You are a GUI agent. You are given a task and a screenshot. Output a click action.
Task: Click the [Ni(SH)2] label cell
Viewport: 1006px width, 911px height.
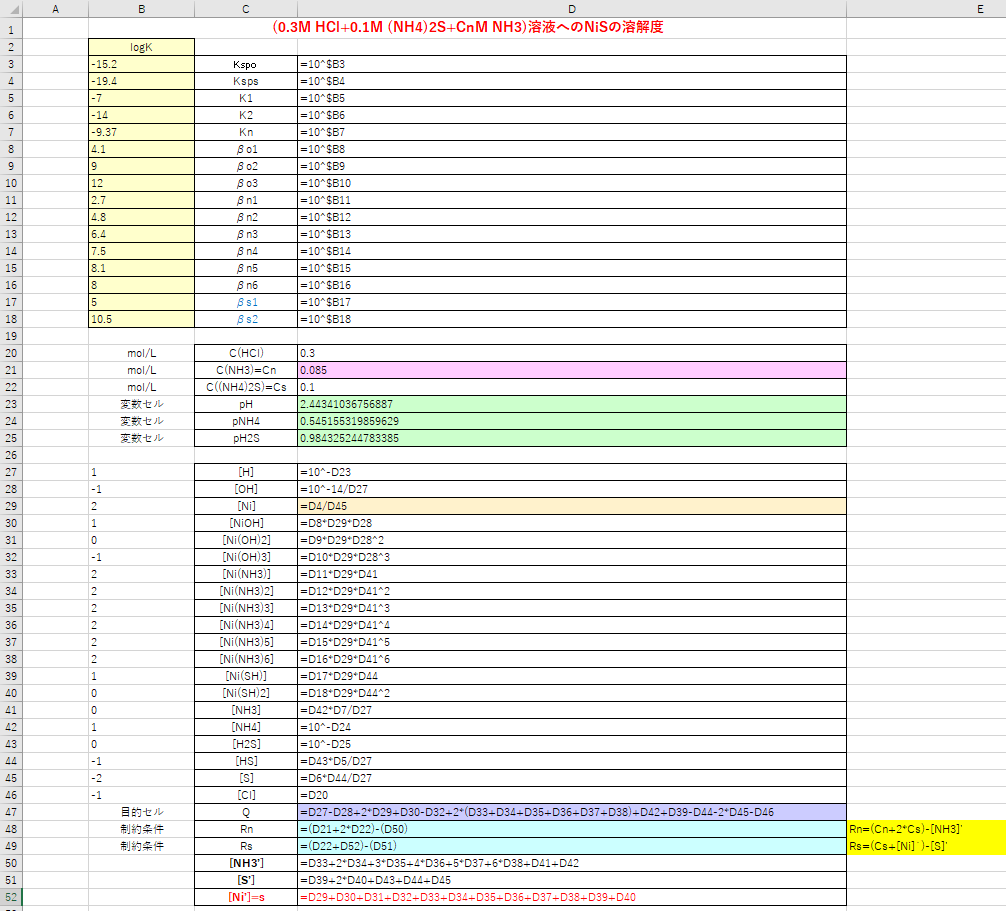tap(246, 693)
